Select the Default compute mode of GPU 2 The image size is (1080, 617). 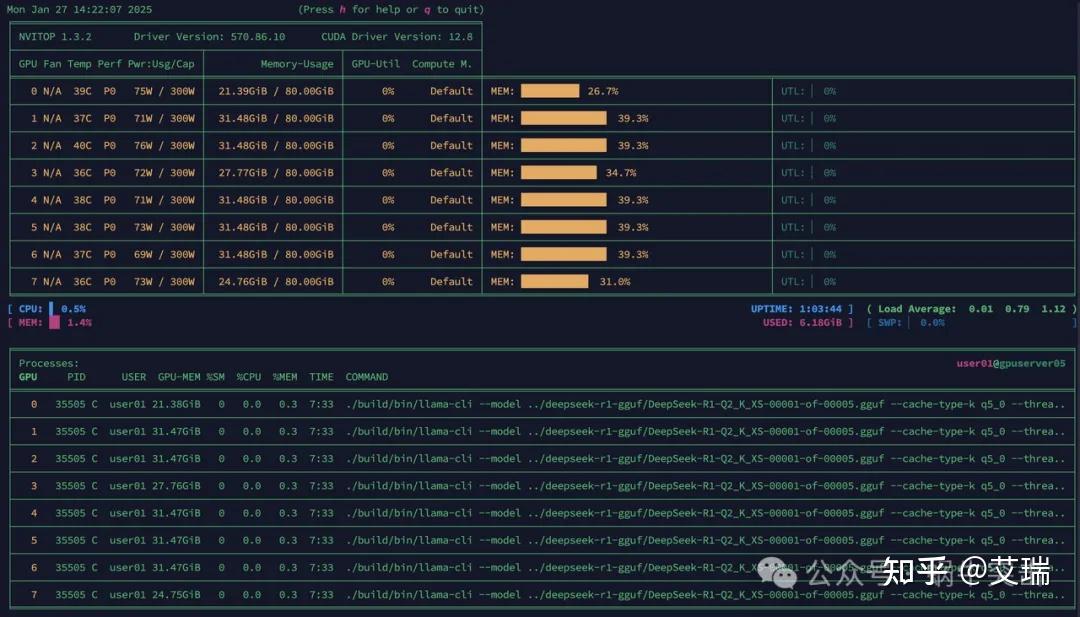[450, 145]
